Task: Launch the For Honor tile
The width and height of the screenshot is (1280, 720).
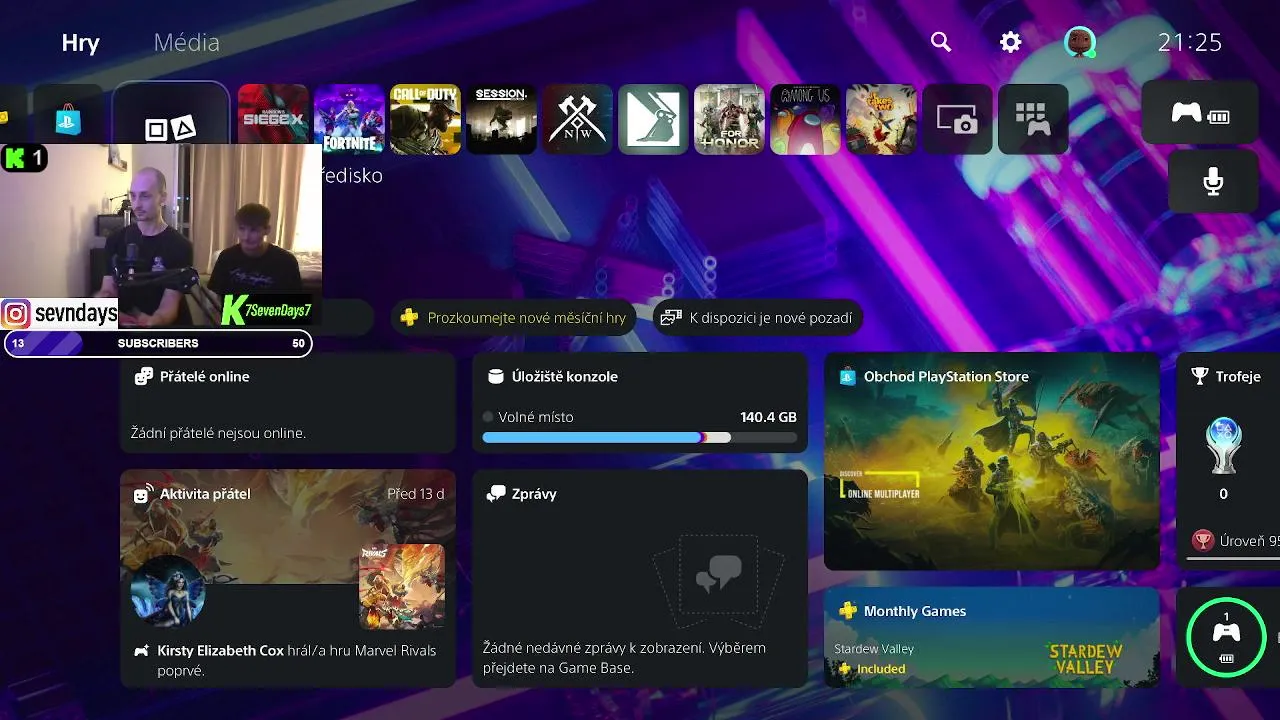Action: (729, 119)
